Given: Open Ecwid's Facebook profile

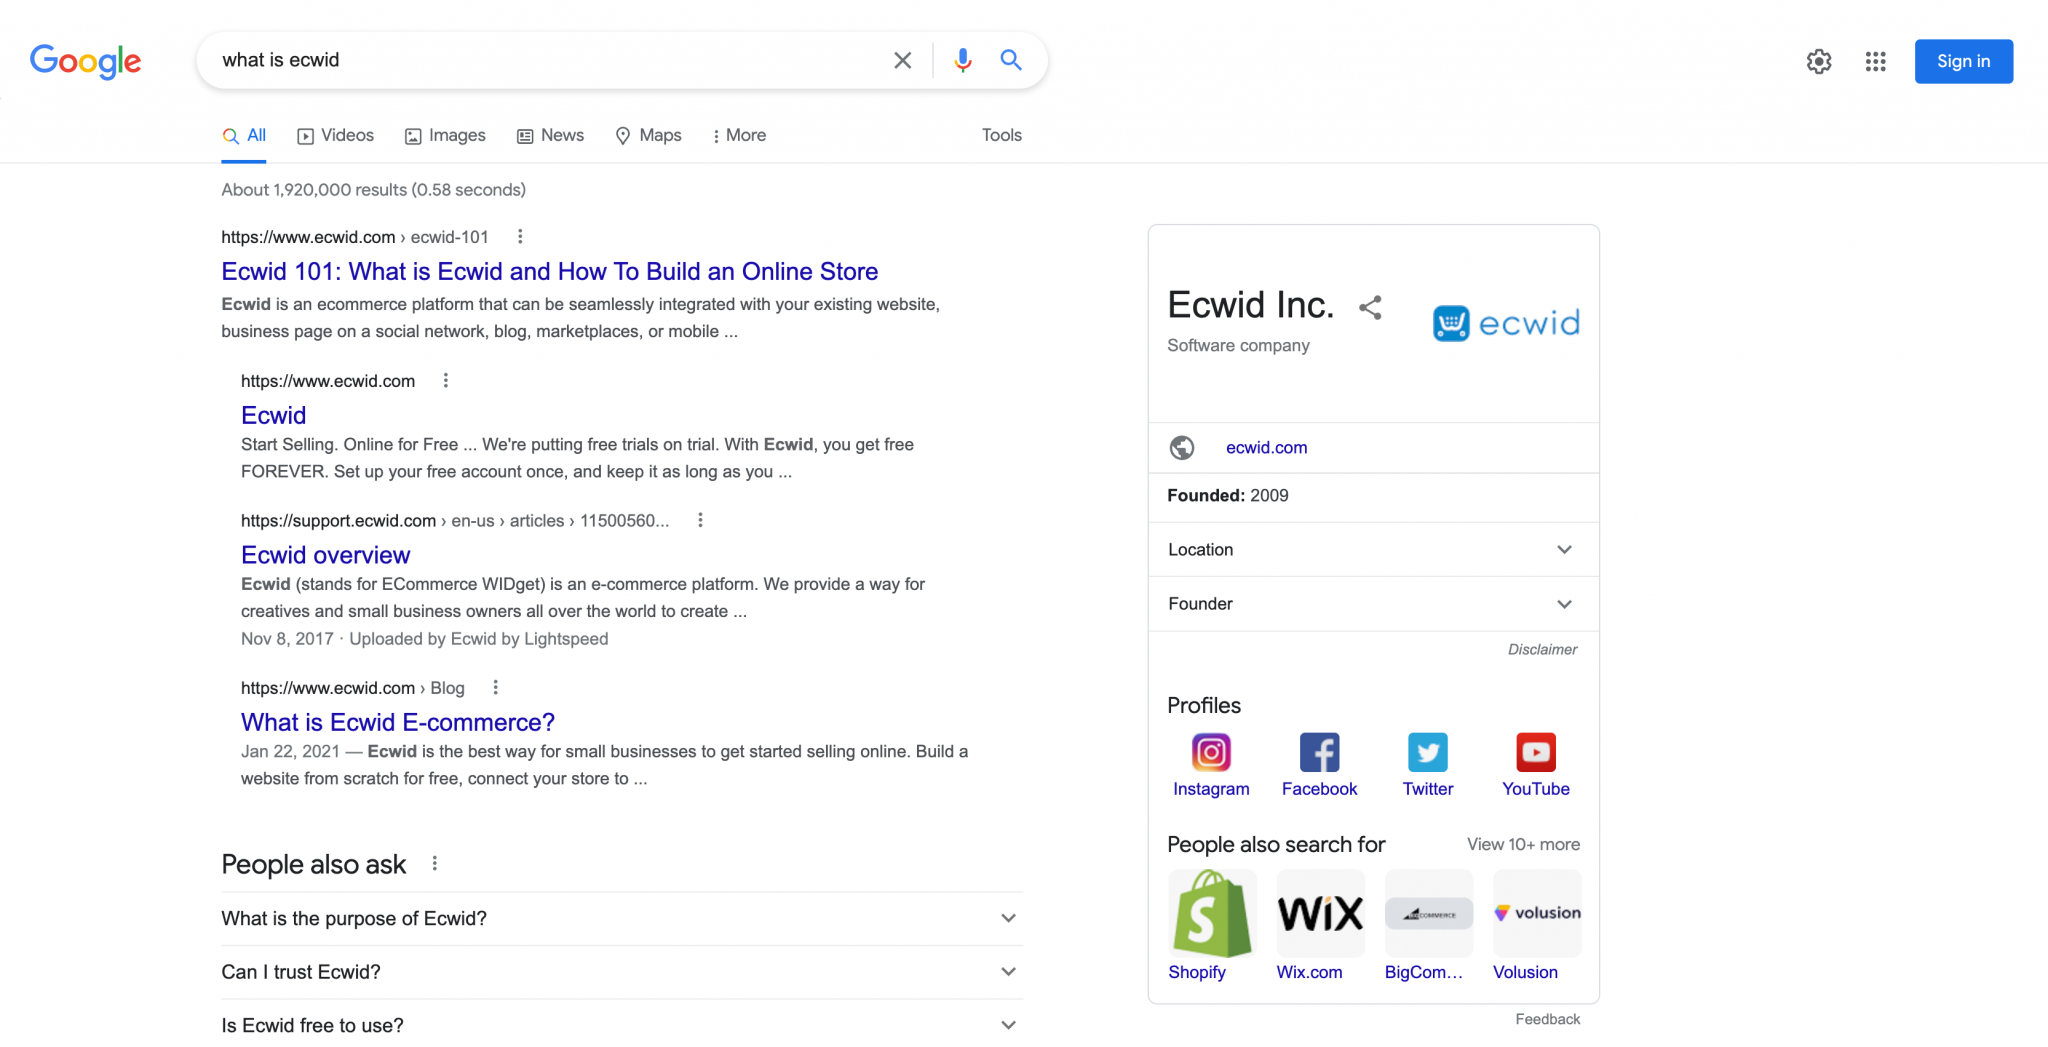Looking at the screenshot, I should click(x=1318, y=753).
